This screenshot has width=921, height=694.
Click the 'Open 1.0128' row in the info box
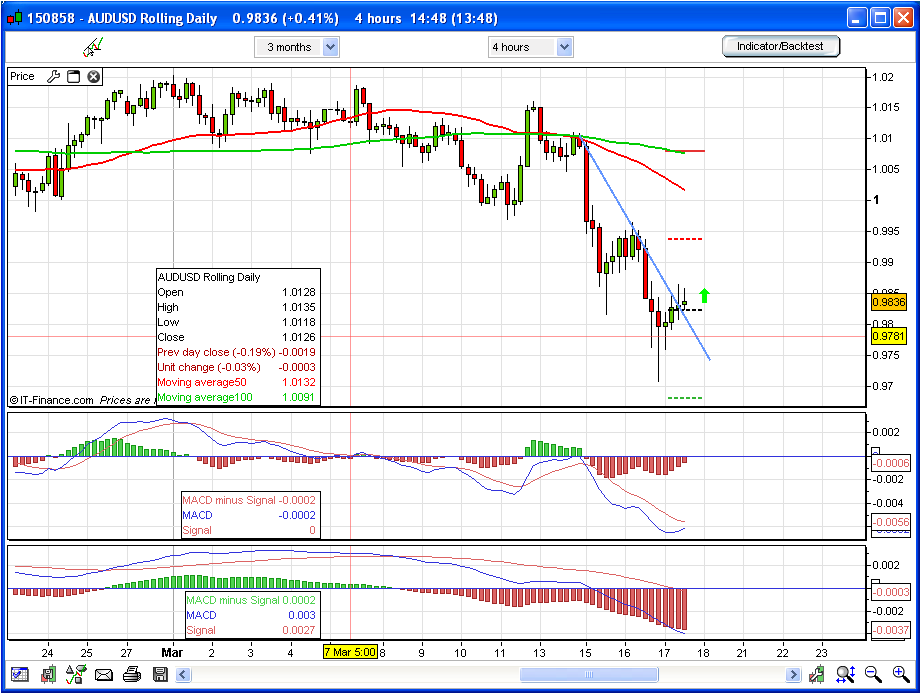point(236,292)
